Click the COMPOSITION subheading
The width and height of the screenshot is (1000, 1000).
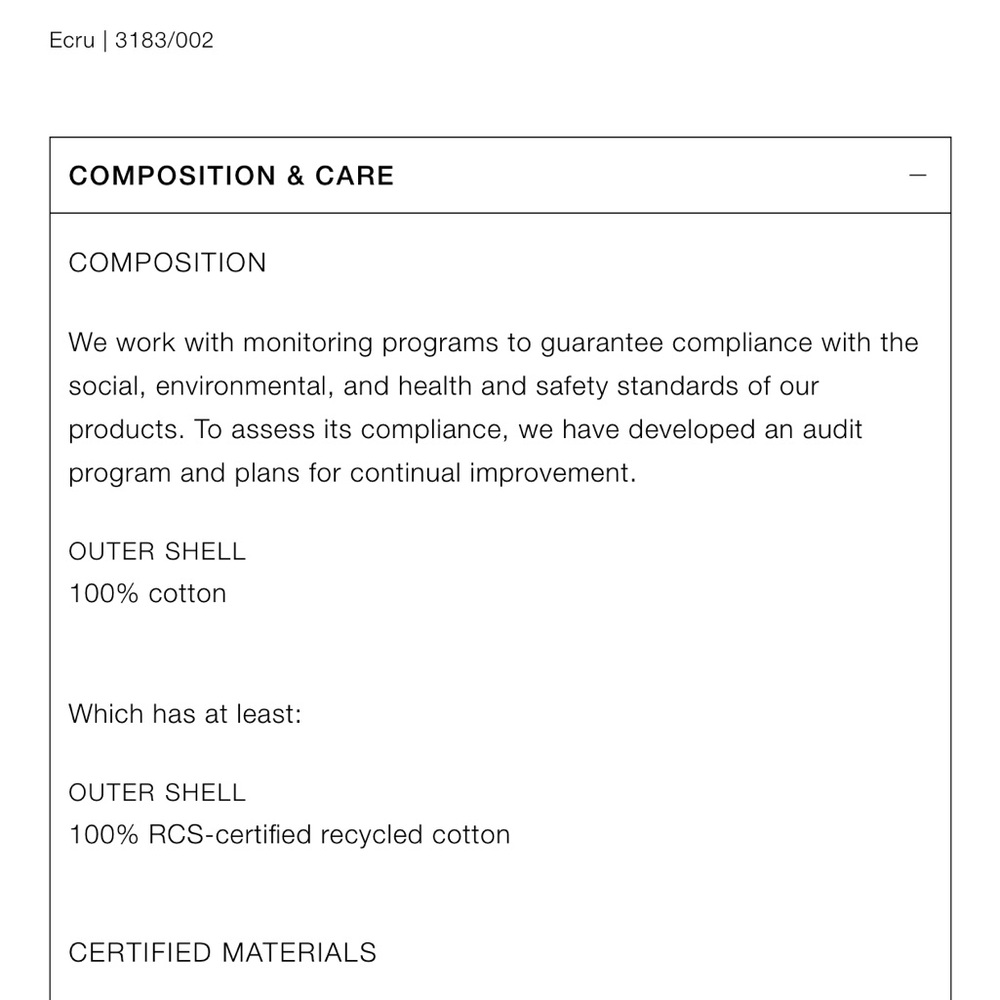click(167, 263)
